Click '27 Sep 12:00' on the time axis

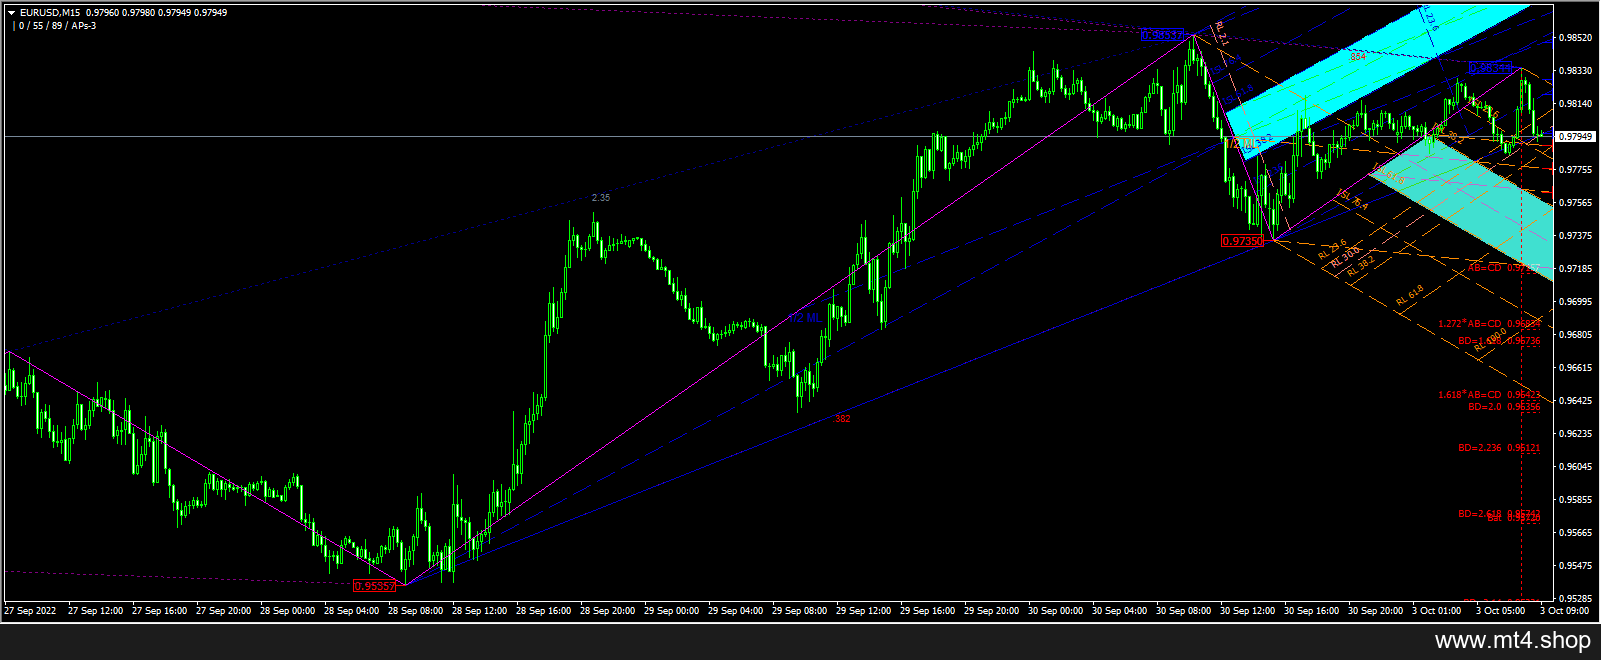click(95, 610)
